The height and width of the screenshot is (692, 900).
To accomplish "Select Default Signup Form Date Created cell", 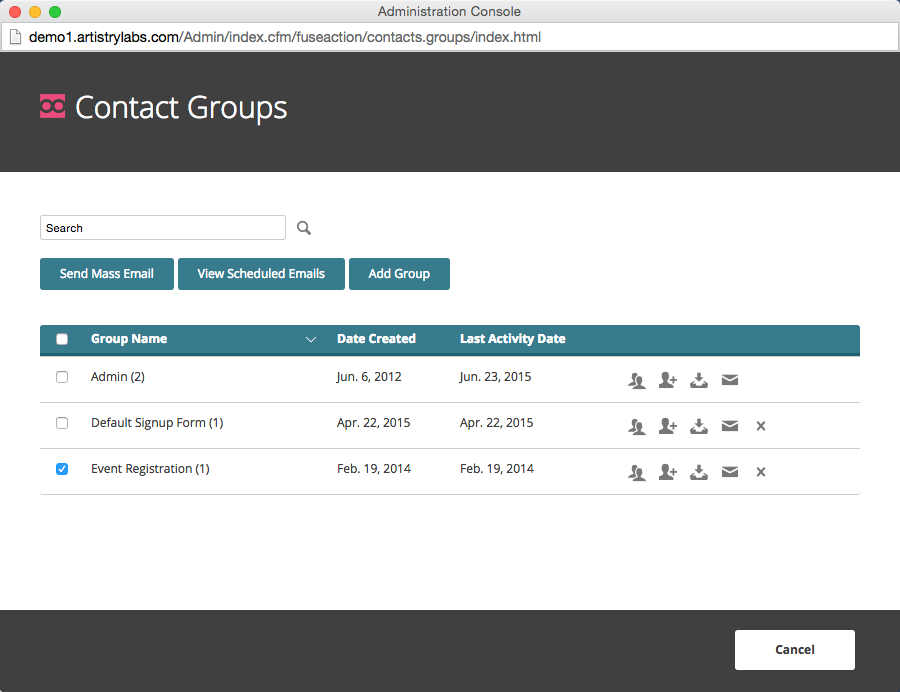I will pyautogui.click(x=373, y=423).
